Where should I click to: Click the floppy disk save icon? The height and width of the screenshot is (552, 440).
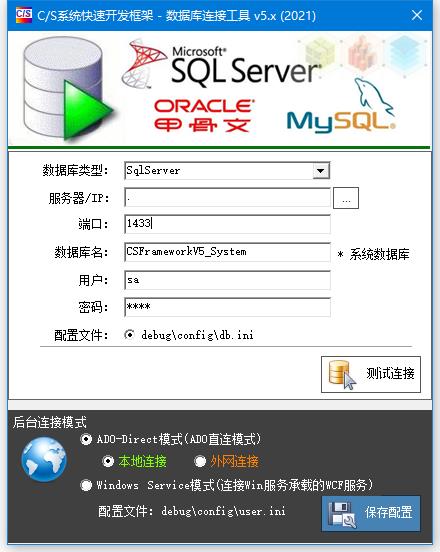pos(342,514)
